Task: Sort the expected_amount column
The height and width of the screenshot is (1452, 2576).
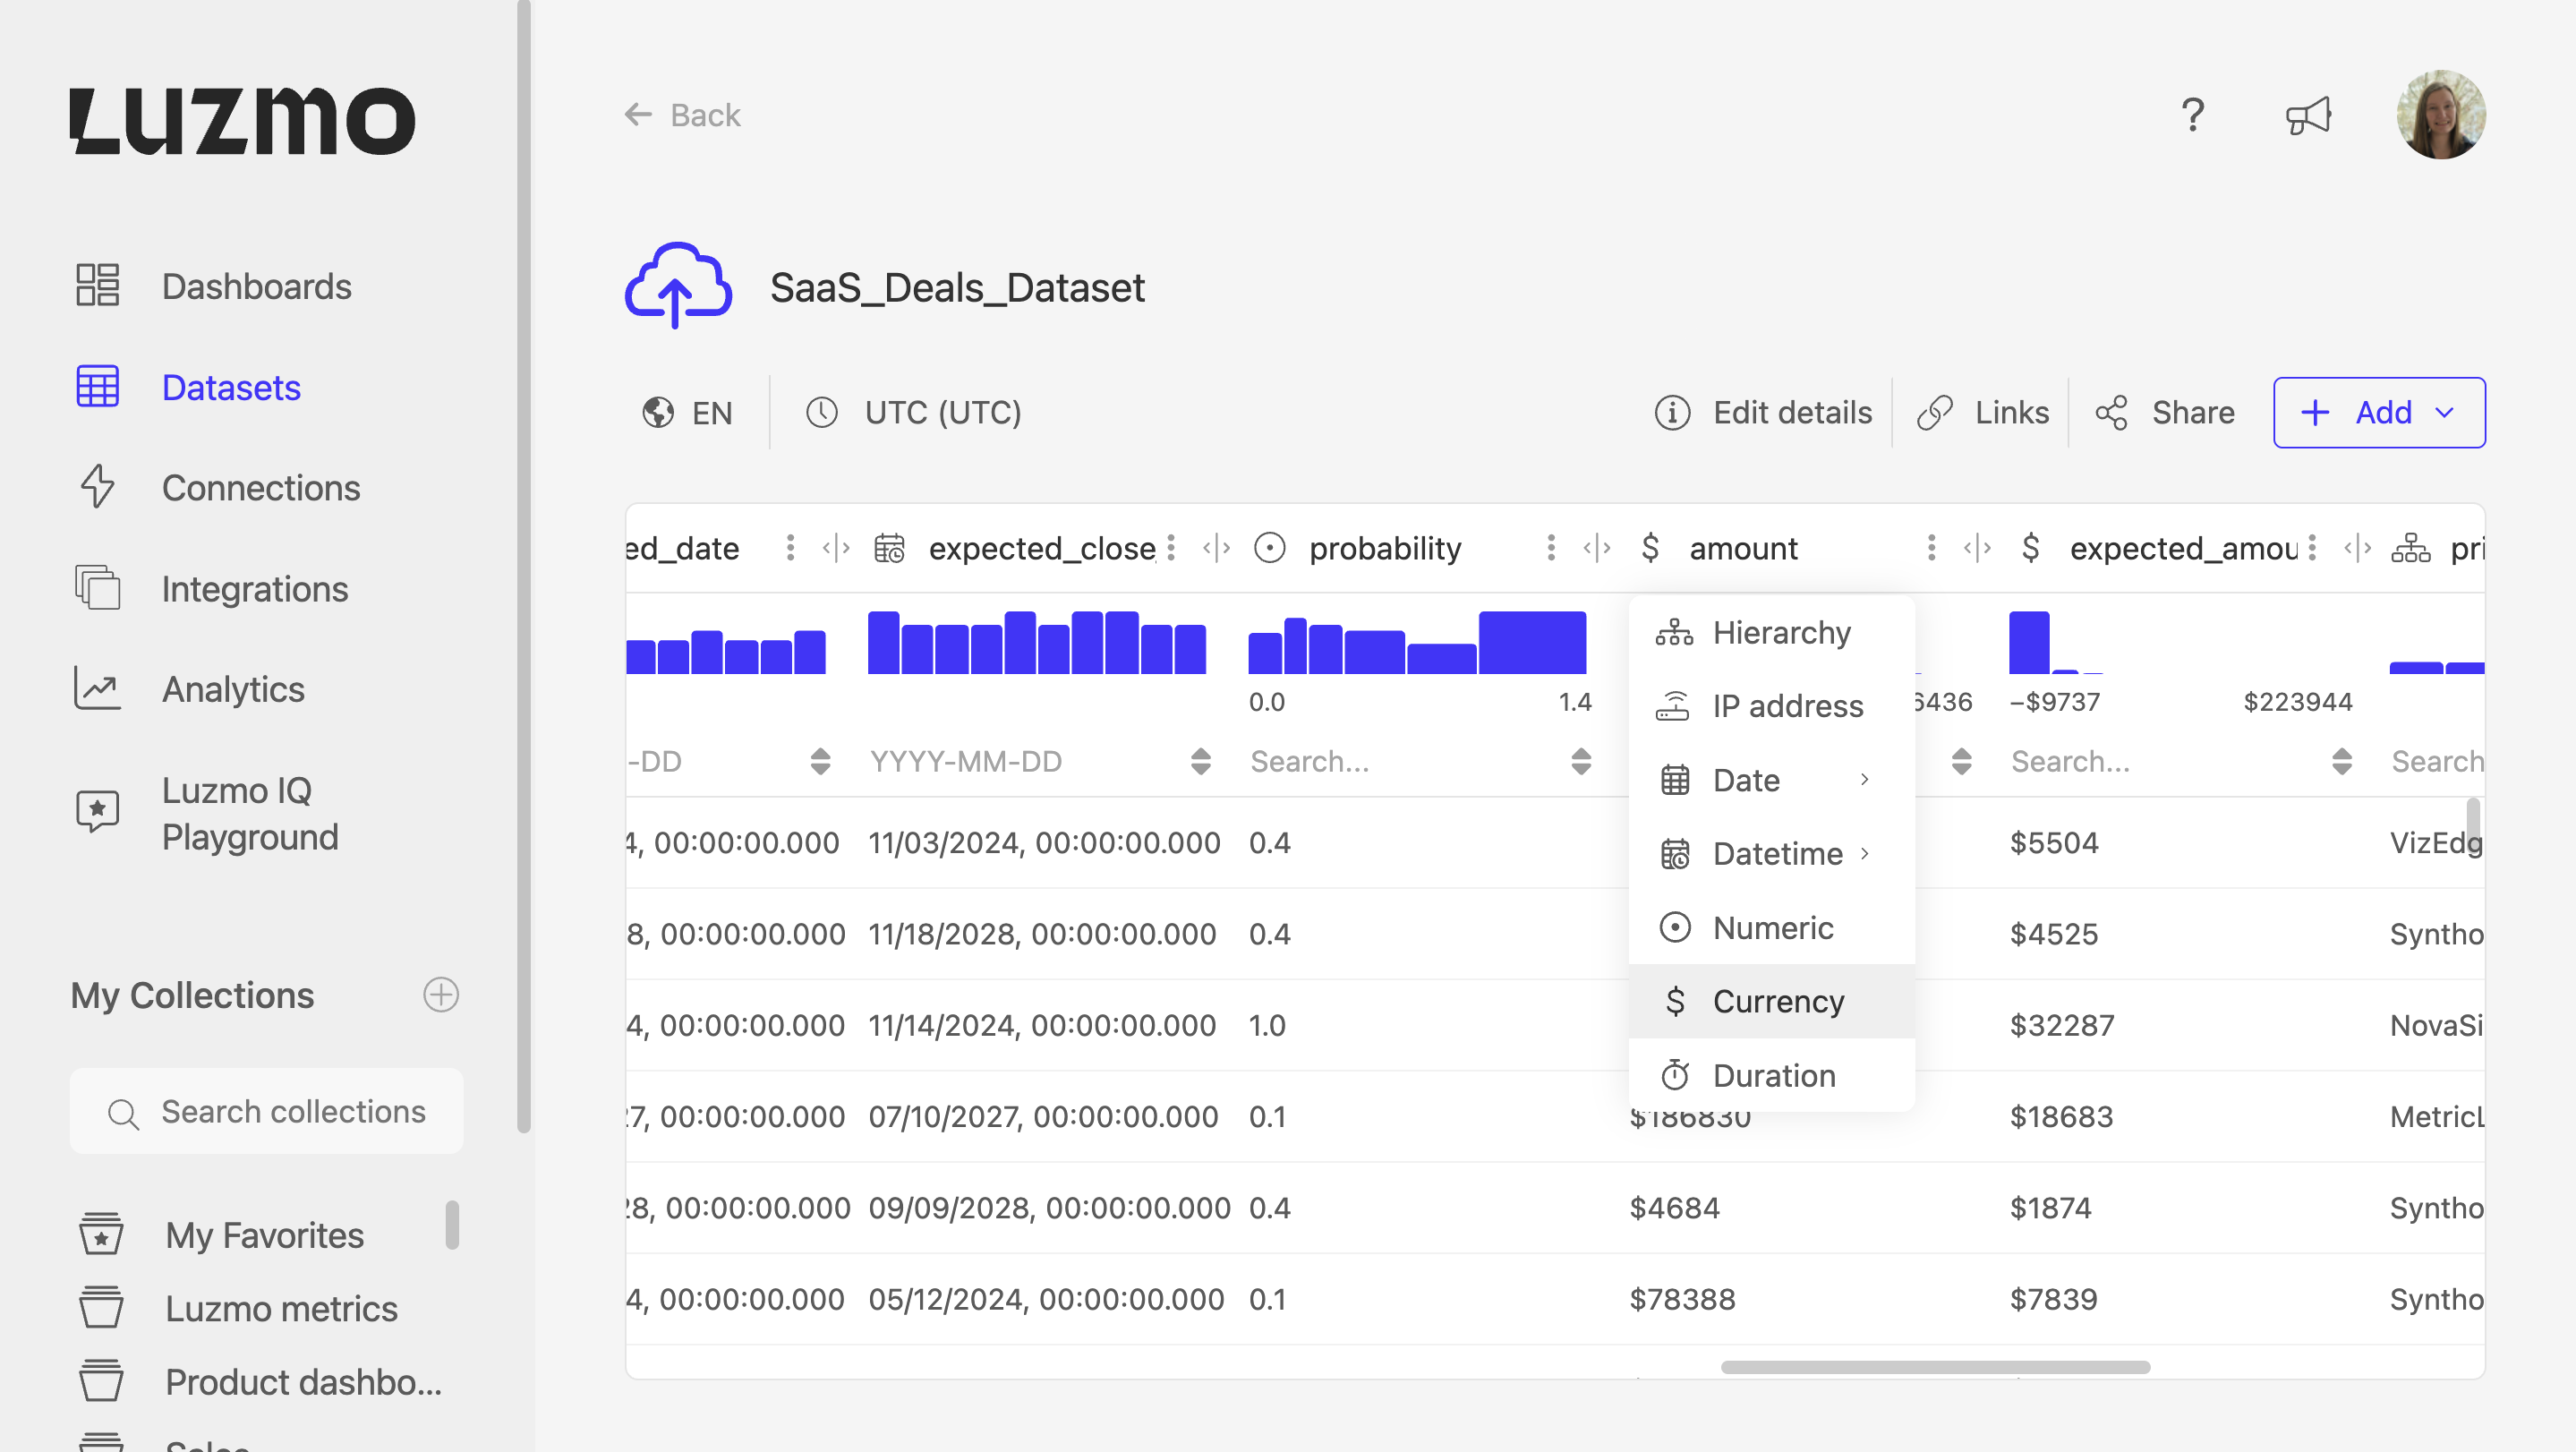Action: [2342, 761]
